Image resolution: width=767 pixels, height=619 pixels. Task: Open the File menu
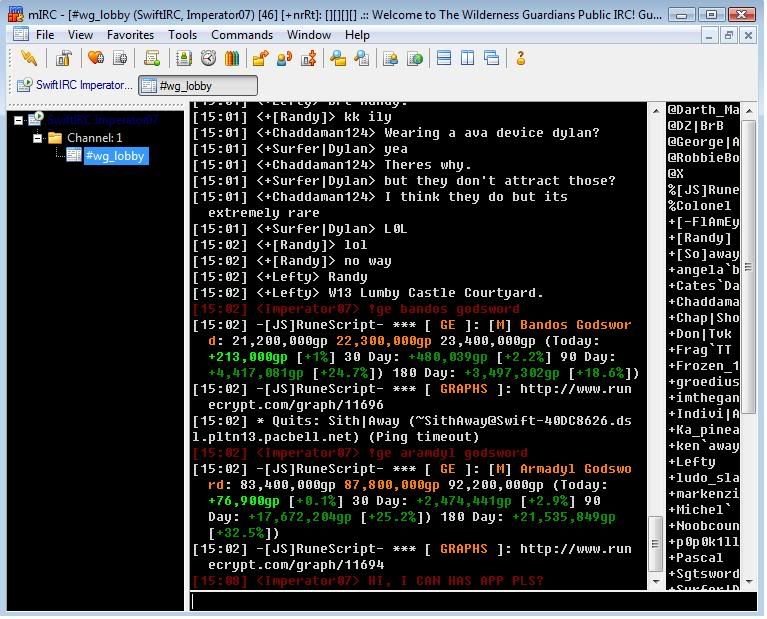pos(45,35)
